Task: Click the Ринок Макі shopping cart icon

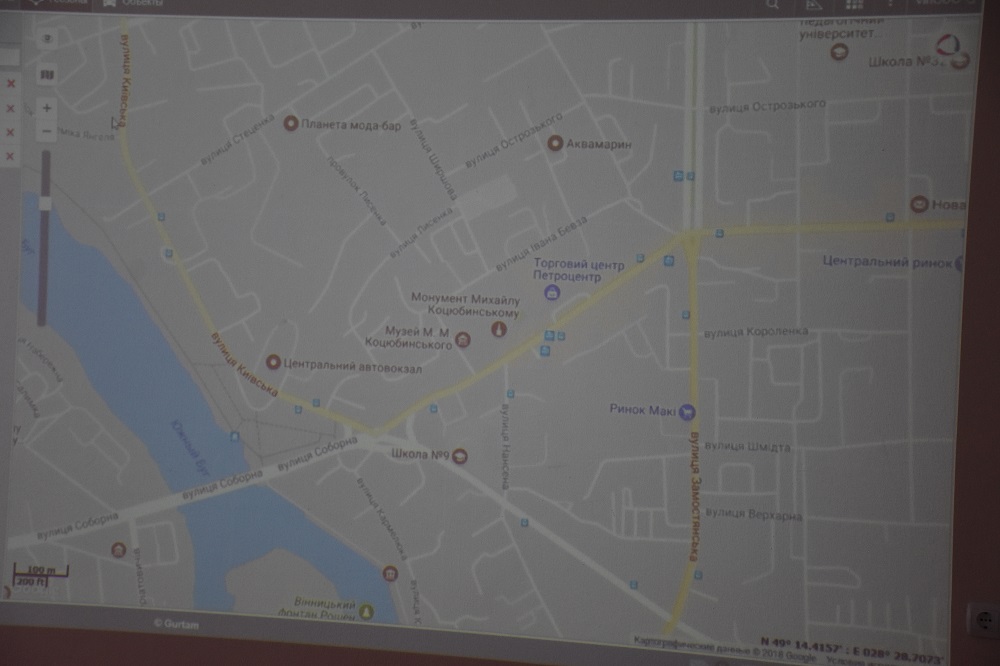Action: coord(687,412)
